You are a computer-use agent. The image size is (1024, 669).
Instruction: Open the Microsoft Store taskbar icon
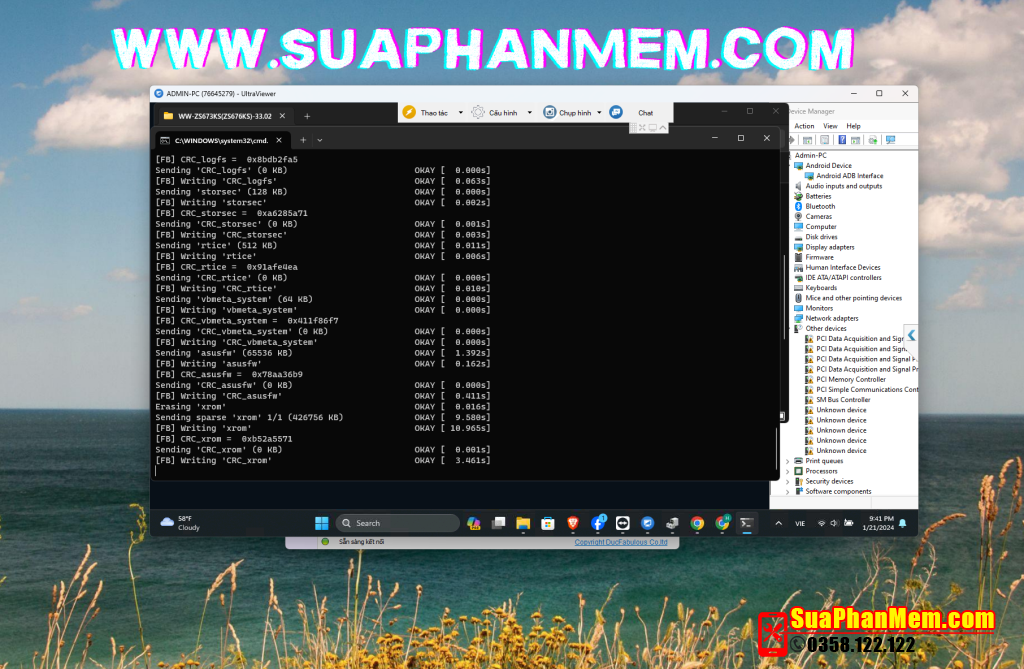point(548,523)
